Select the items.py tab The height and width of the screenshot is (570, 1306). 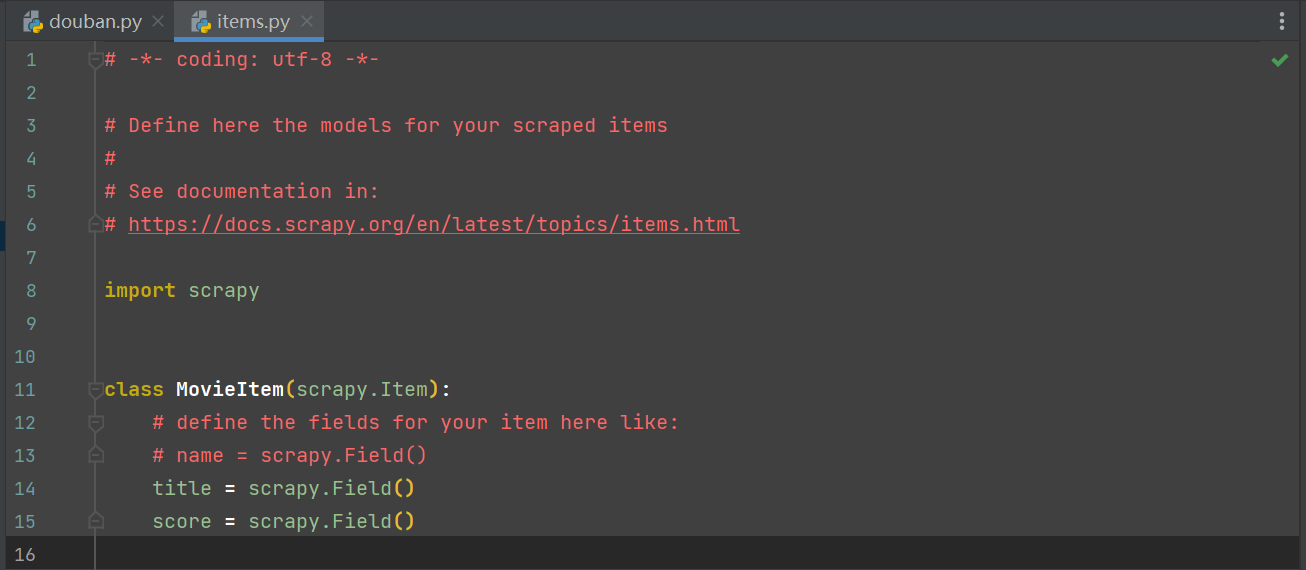[x=255, y=22]
